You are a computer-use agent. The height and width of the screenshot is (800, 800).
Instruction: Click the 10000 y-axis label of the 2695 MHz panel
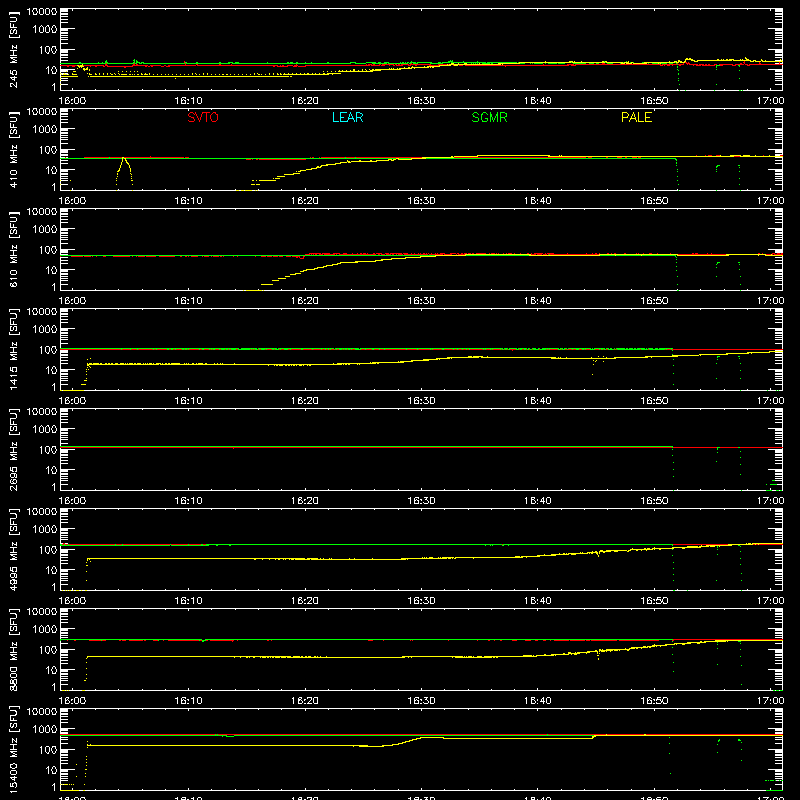[42, 412]
